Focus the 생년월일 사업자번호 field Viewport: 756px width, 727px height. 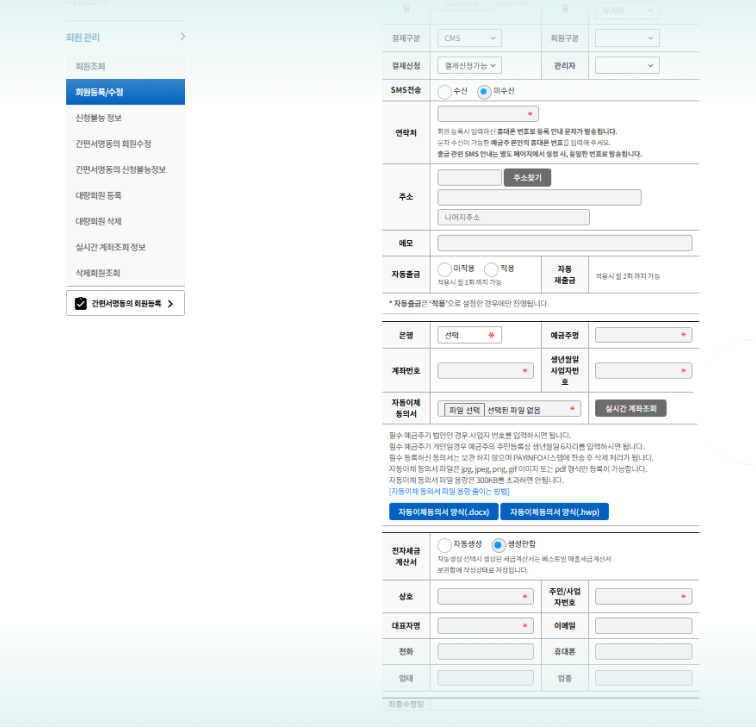click(x=644, y=371)
